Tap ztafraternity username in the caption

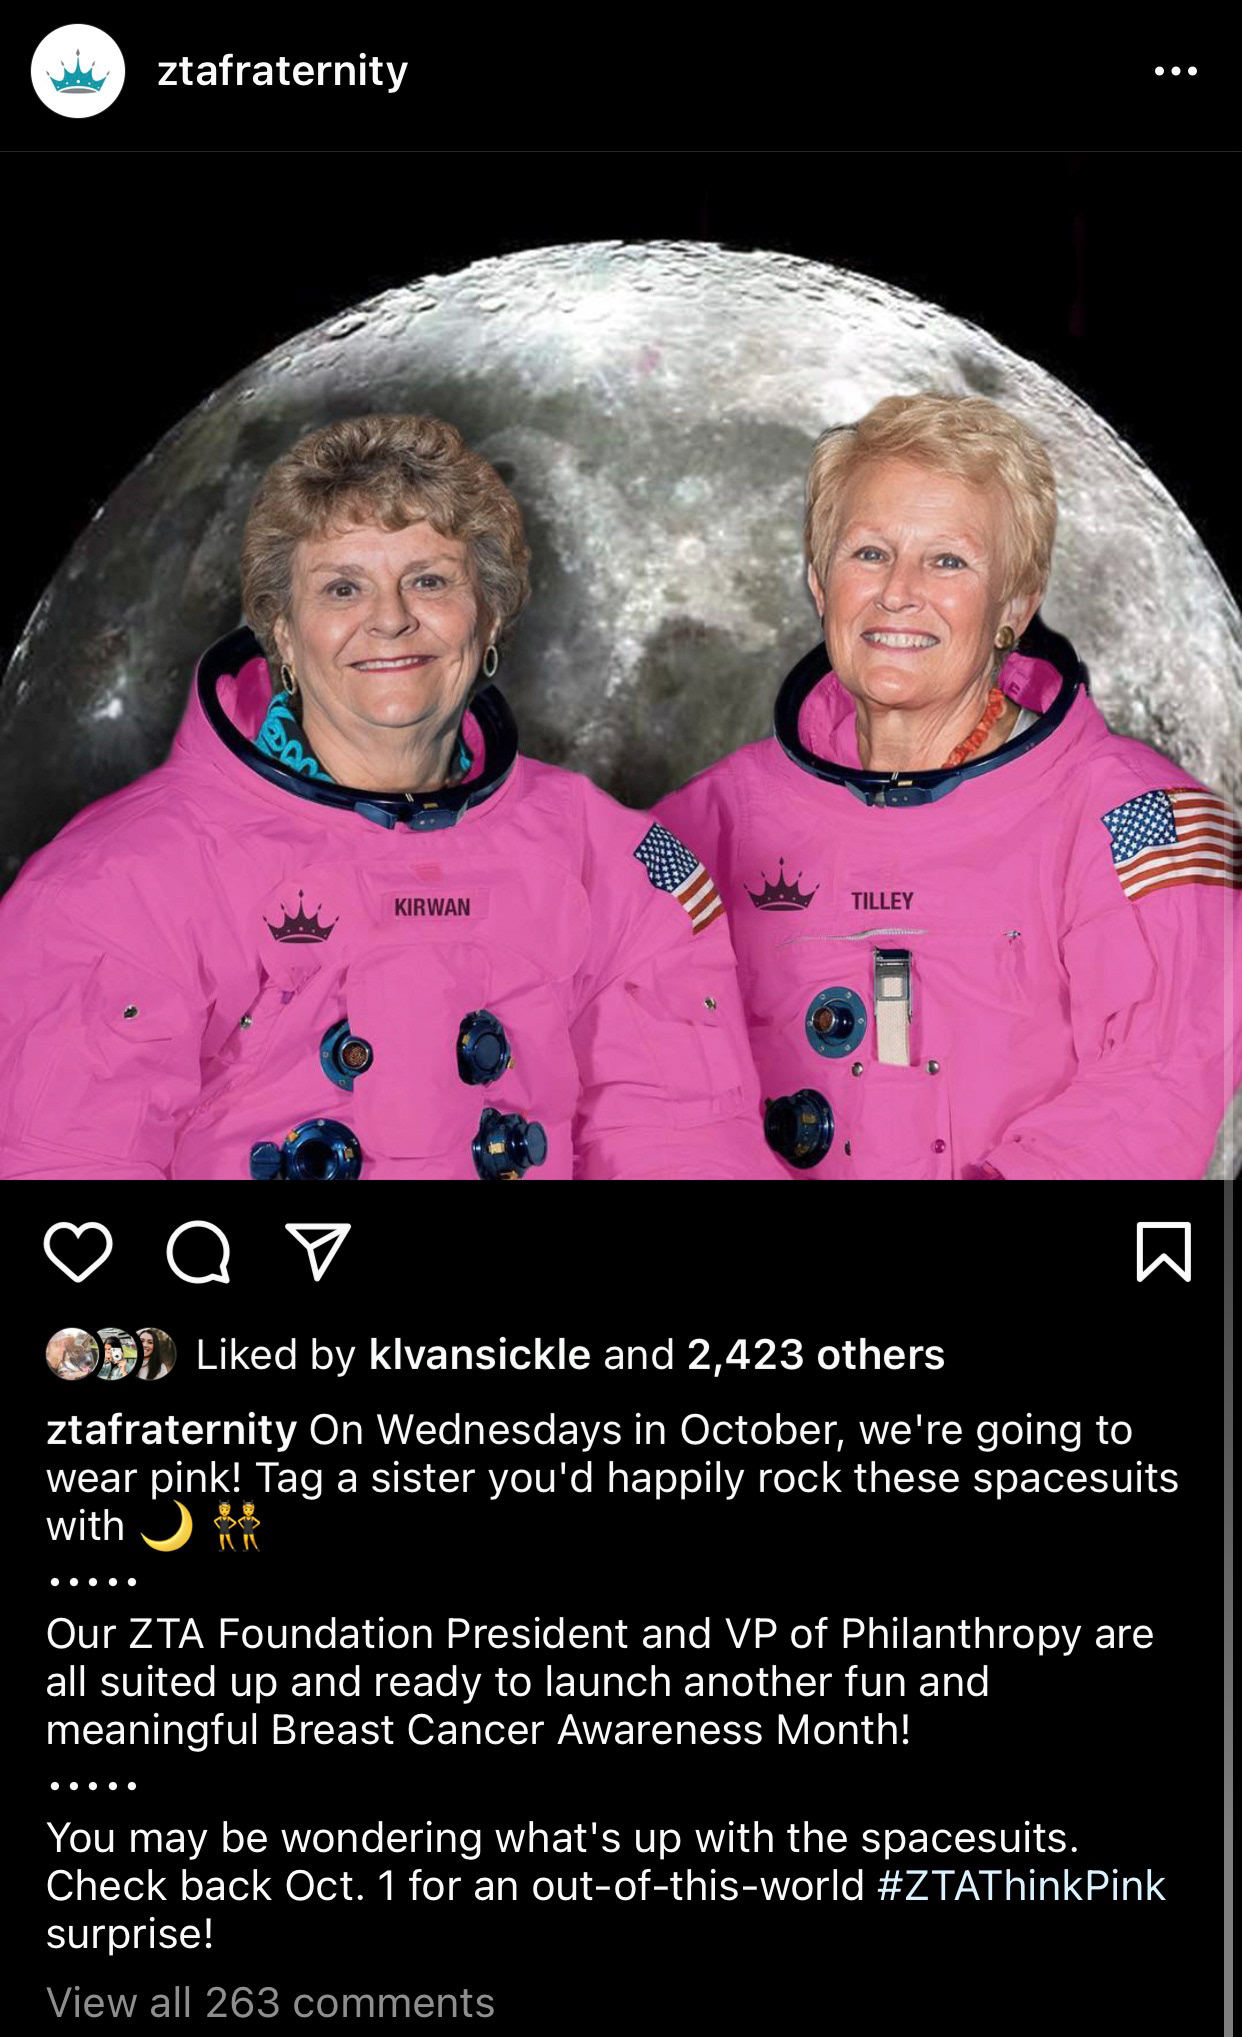click(171, 1430)
